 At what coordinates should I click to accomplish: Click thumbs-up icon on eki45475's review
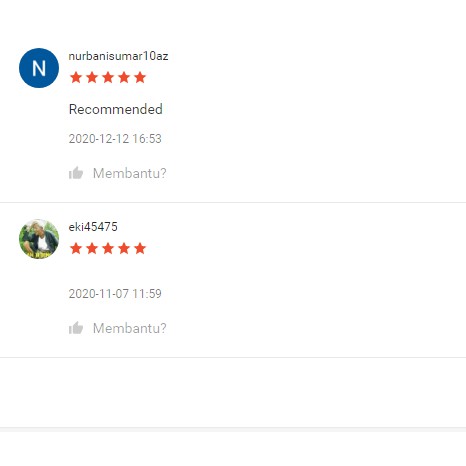[76, 328]
